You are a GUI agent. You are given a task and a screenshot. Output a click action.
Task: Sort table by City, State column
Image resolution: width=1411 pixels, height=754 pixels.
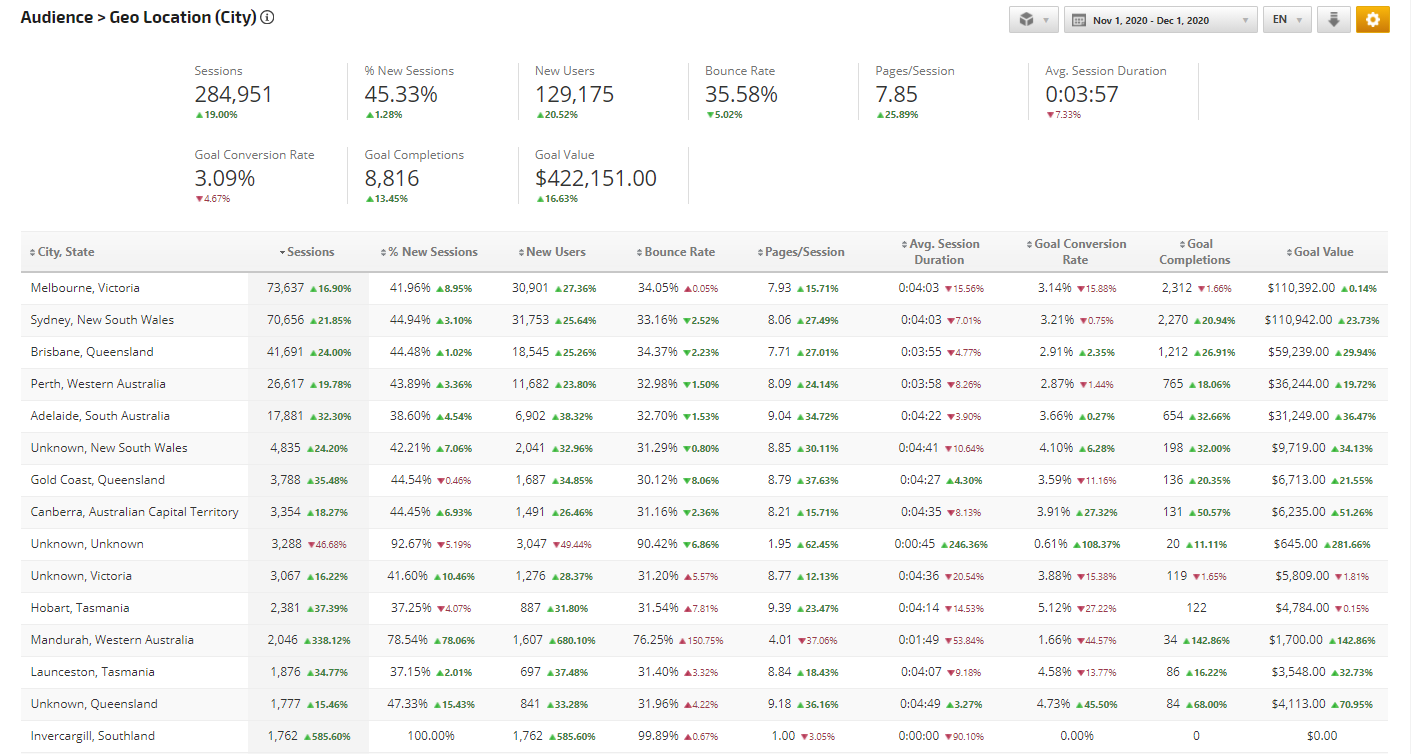coord(65,252)
